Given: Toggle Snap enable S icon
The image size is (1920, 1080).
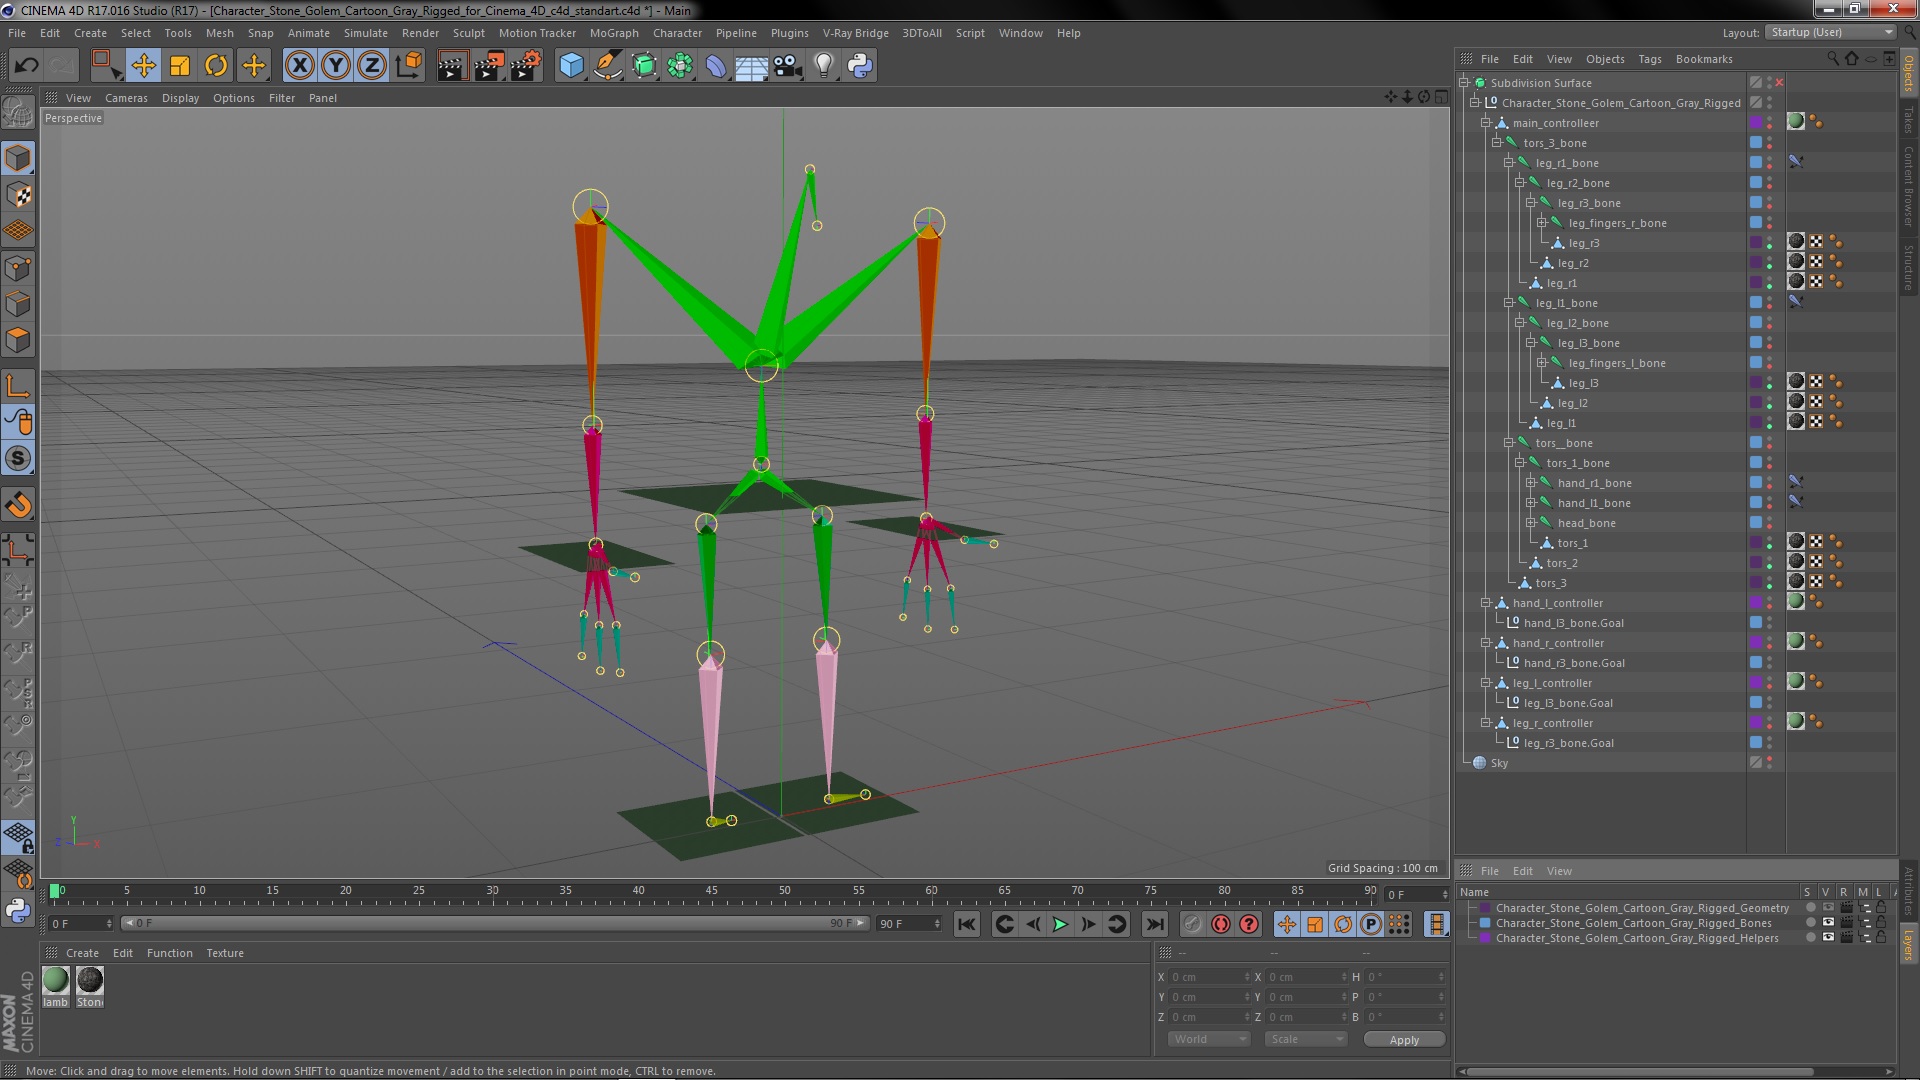Looking at the screenshot, I should 18,458.
